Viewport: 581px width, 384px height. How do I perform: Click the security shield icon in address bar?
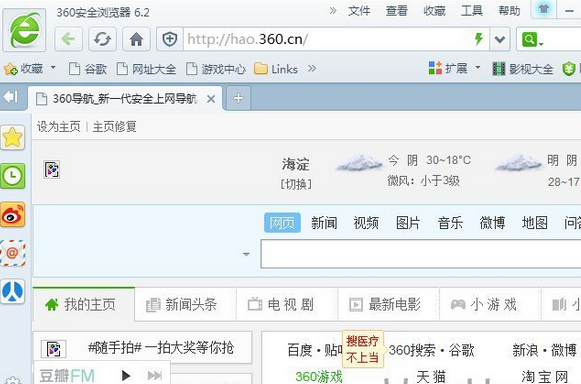coord(170,39)
